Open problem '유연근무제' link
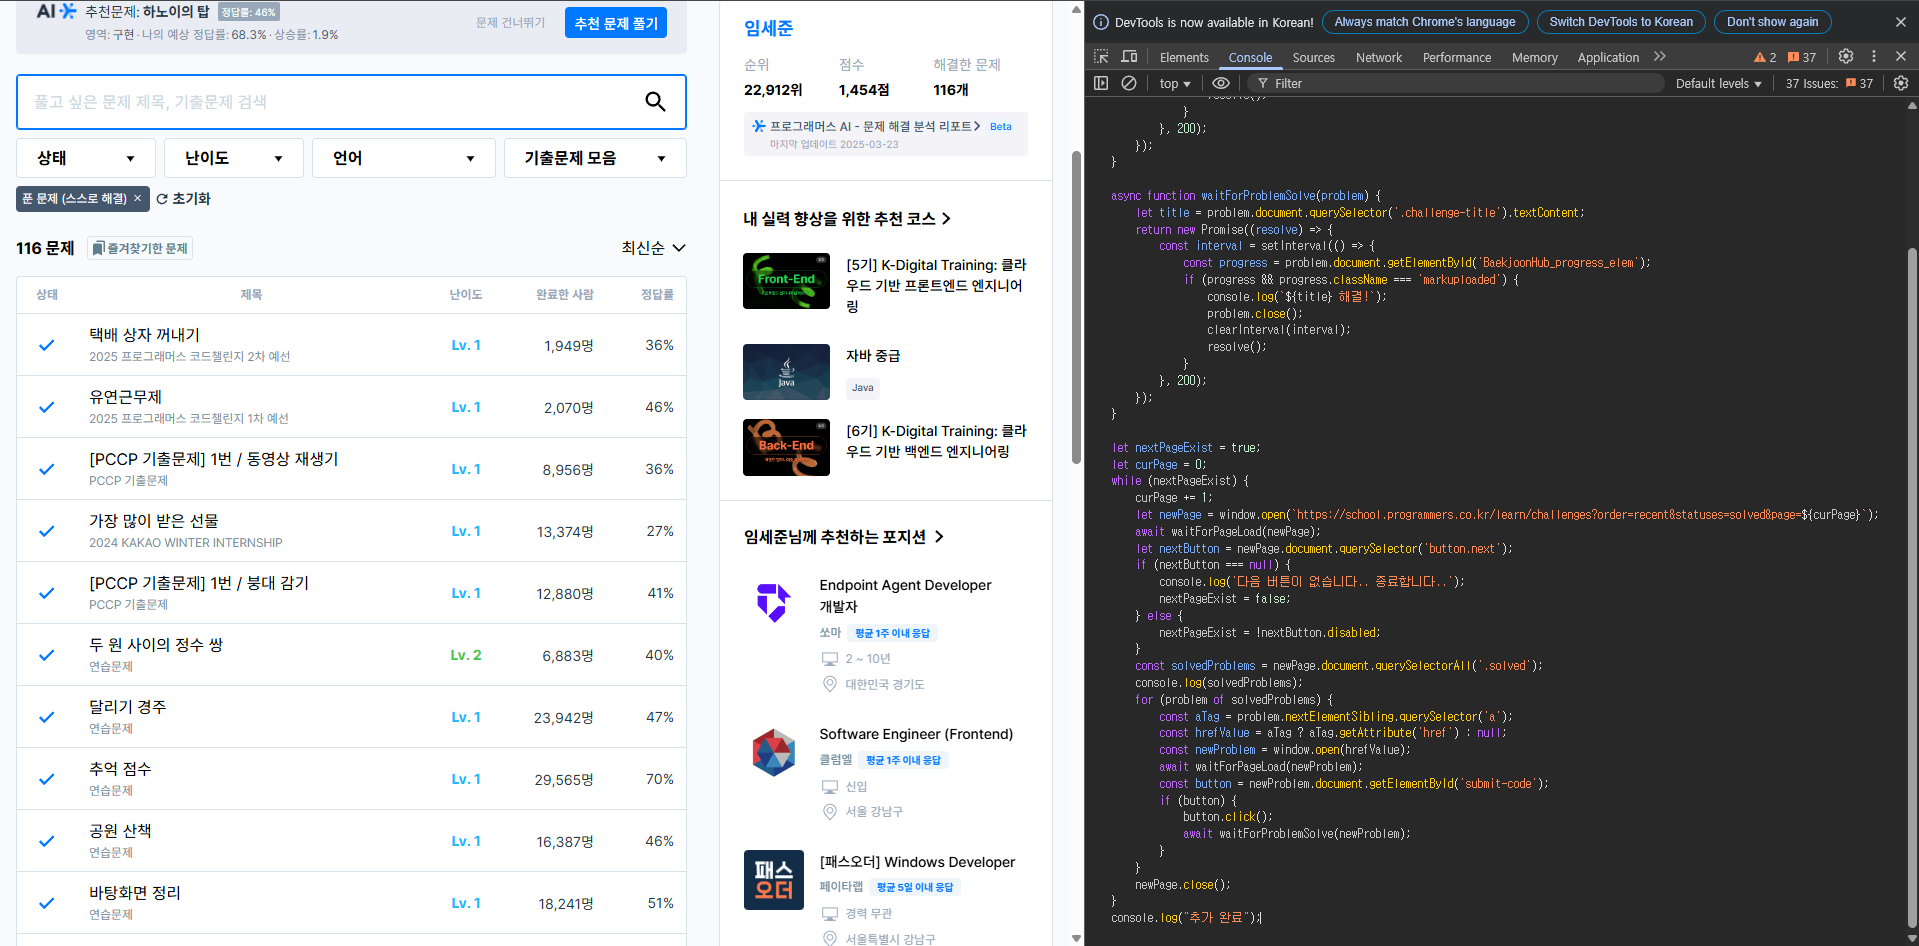 click(125, 397)
